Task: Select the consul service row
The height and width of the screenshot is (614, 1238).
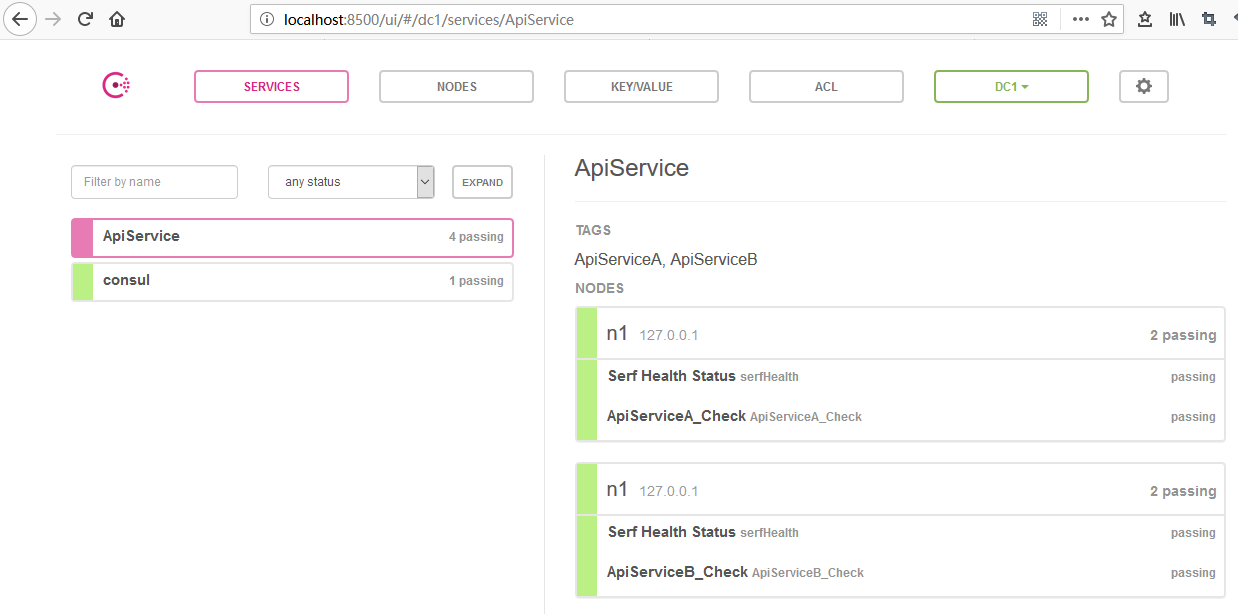Action: [292, 281]
